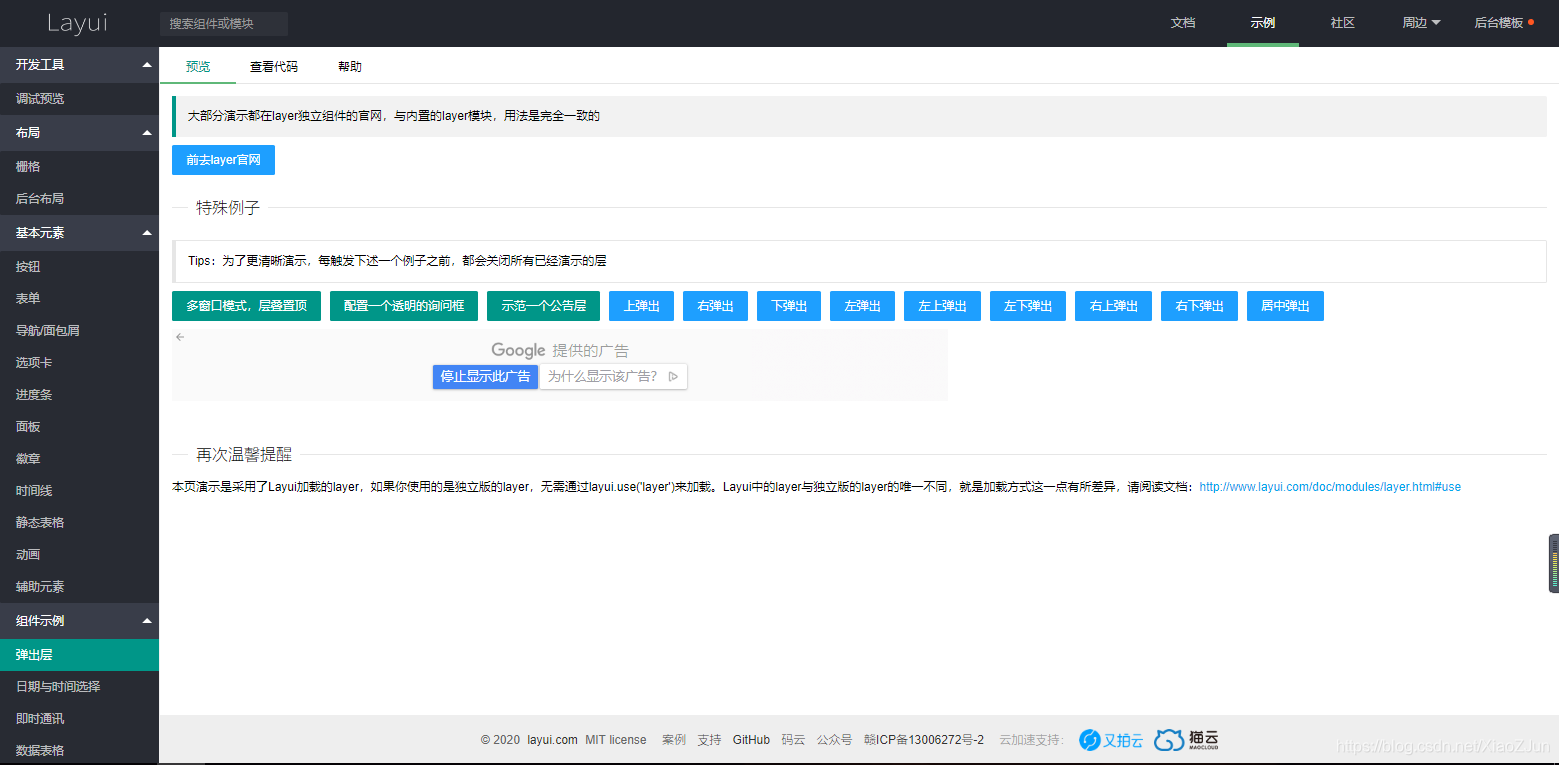Select 后台布局 in sidebar
This screenshot has width=1559, height=765.
click(79, 199)
